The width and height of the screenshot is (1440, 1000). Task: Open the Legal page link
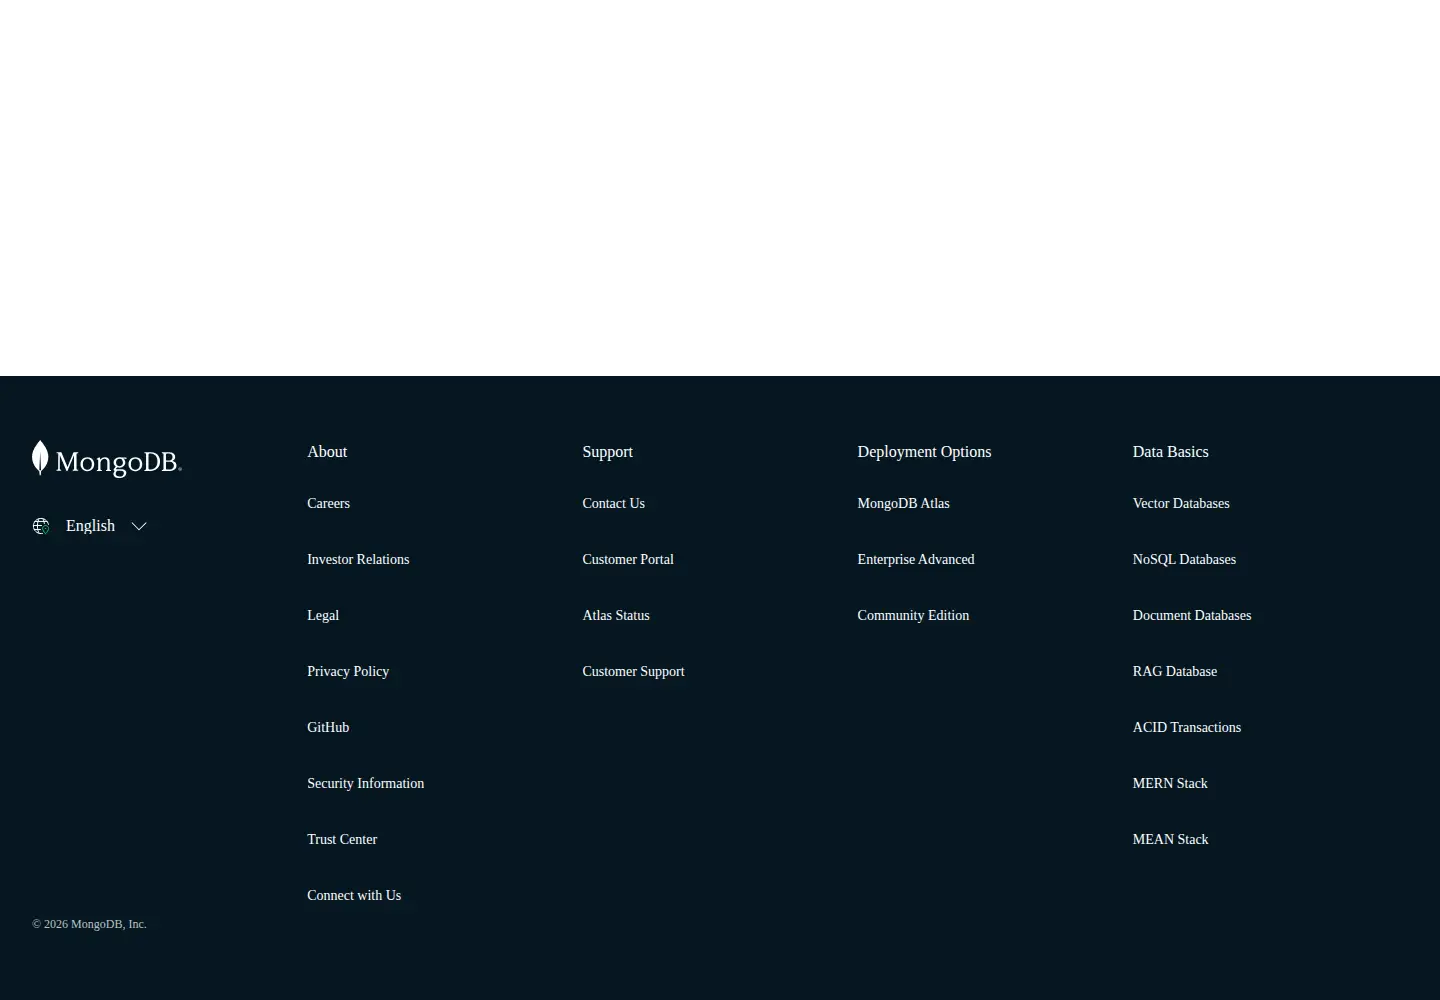[x=323, y=615]
